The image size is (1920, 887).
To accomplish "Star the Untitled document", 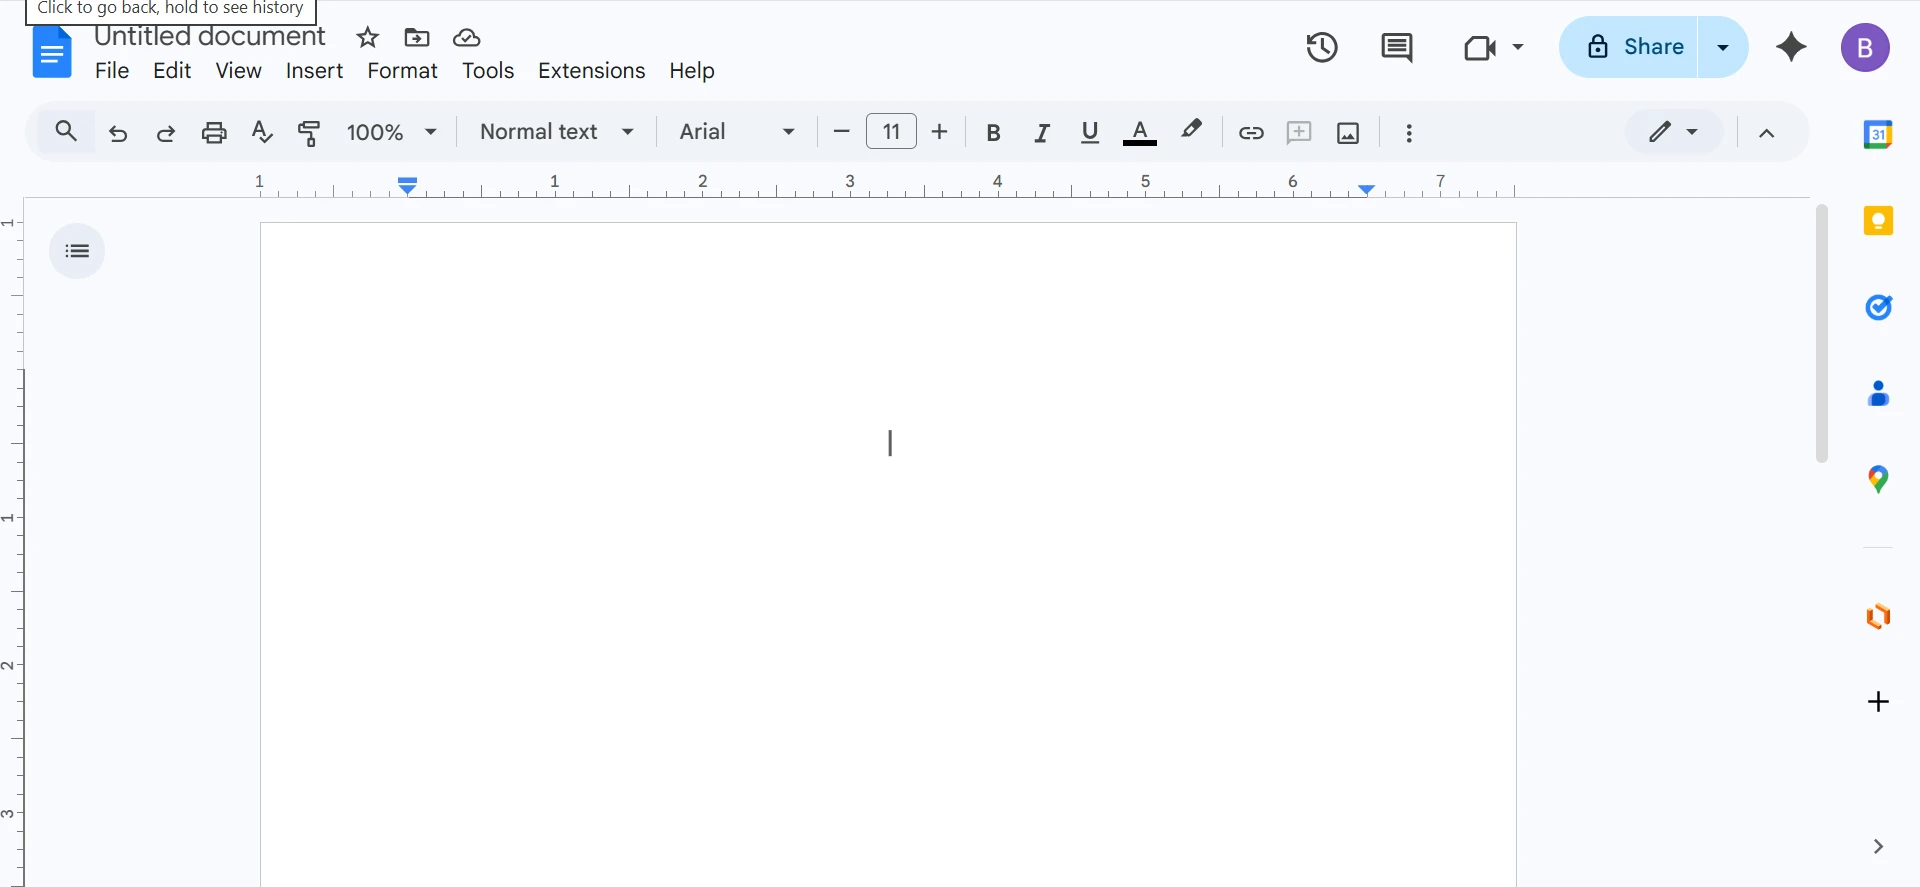I will pyautogui.click(x=368, y=38).
